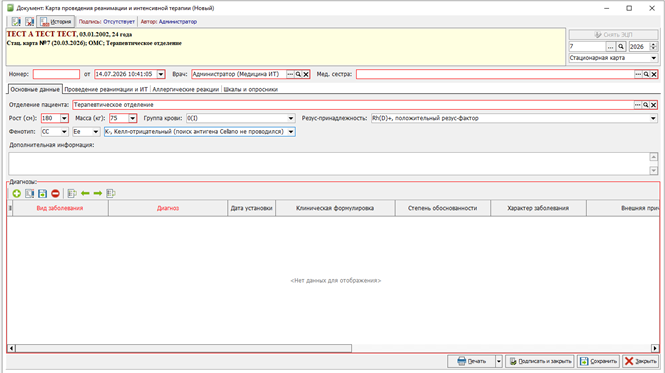Click the green right arrow in the Диагнозы toolbar
This screenshot has width=665, height=373.
pos(98,194)
